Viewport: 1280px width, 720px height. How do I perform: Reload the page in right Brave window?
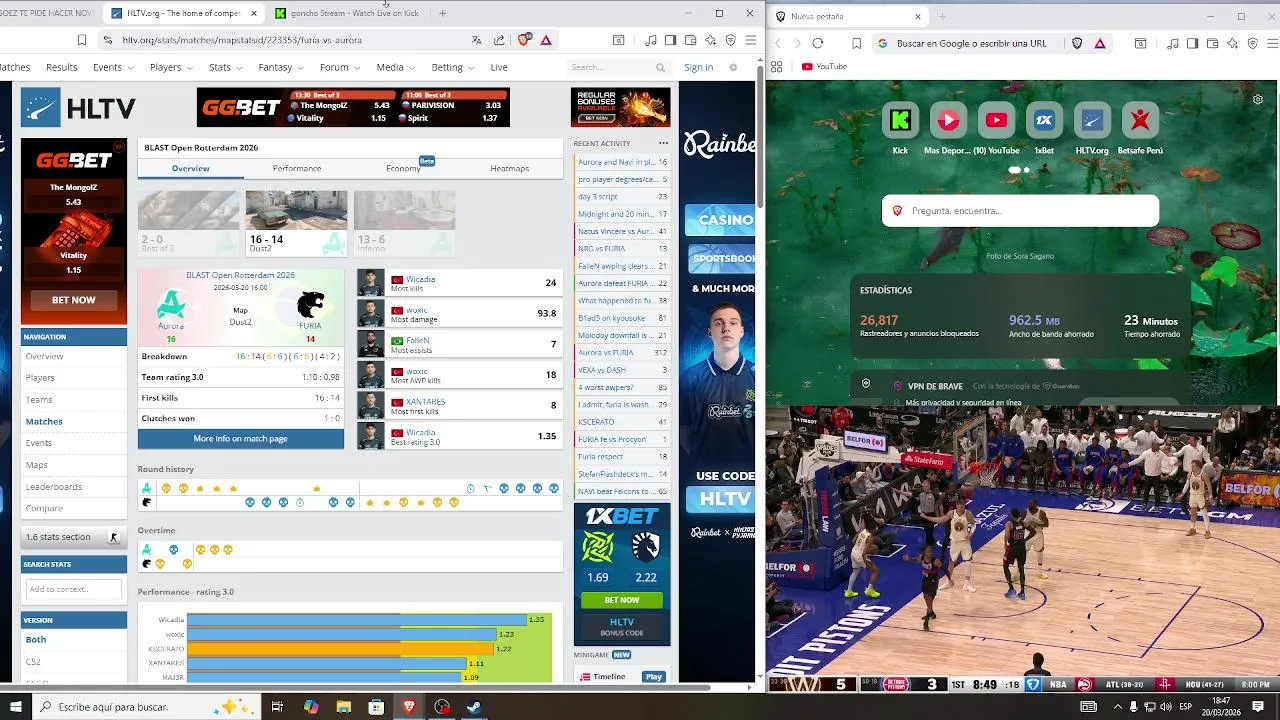pos(818,43)
